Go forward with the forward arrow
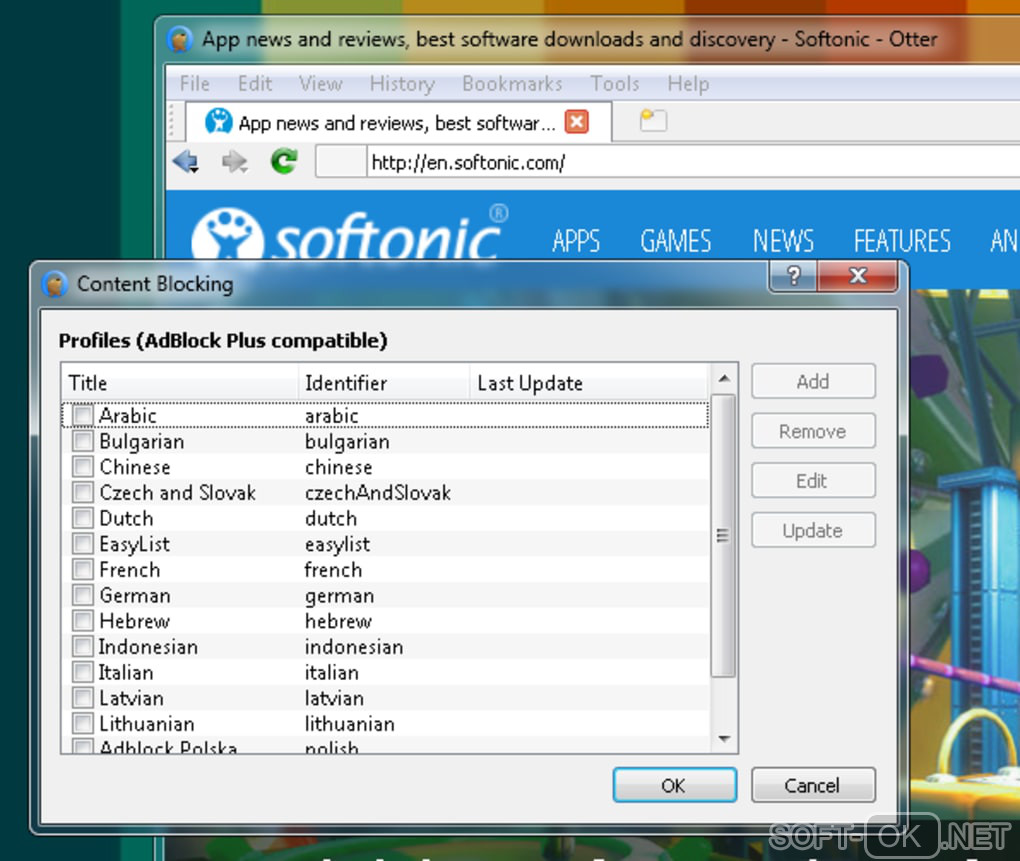This screenshot has width=1020, height=861. pyautogui.click(x=234, y=161)
